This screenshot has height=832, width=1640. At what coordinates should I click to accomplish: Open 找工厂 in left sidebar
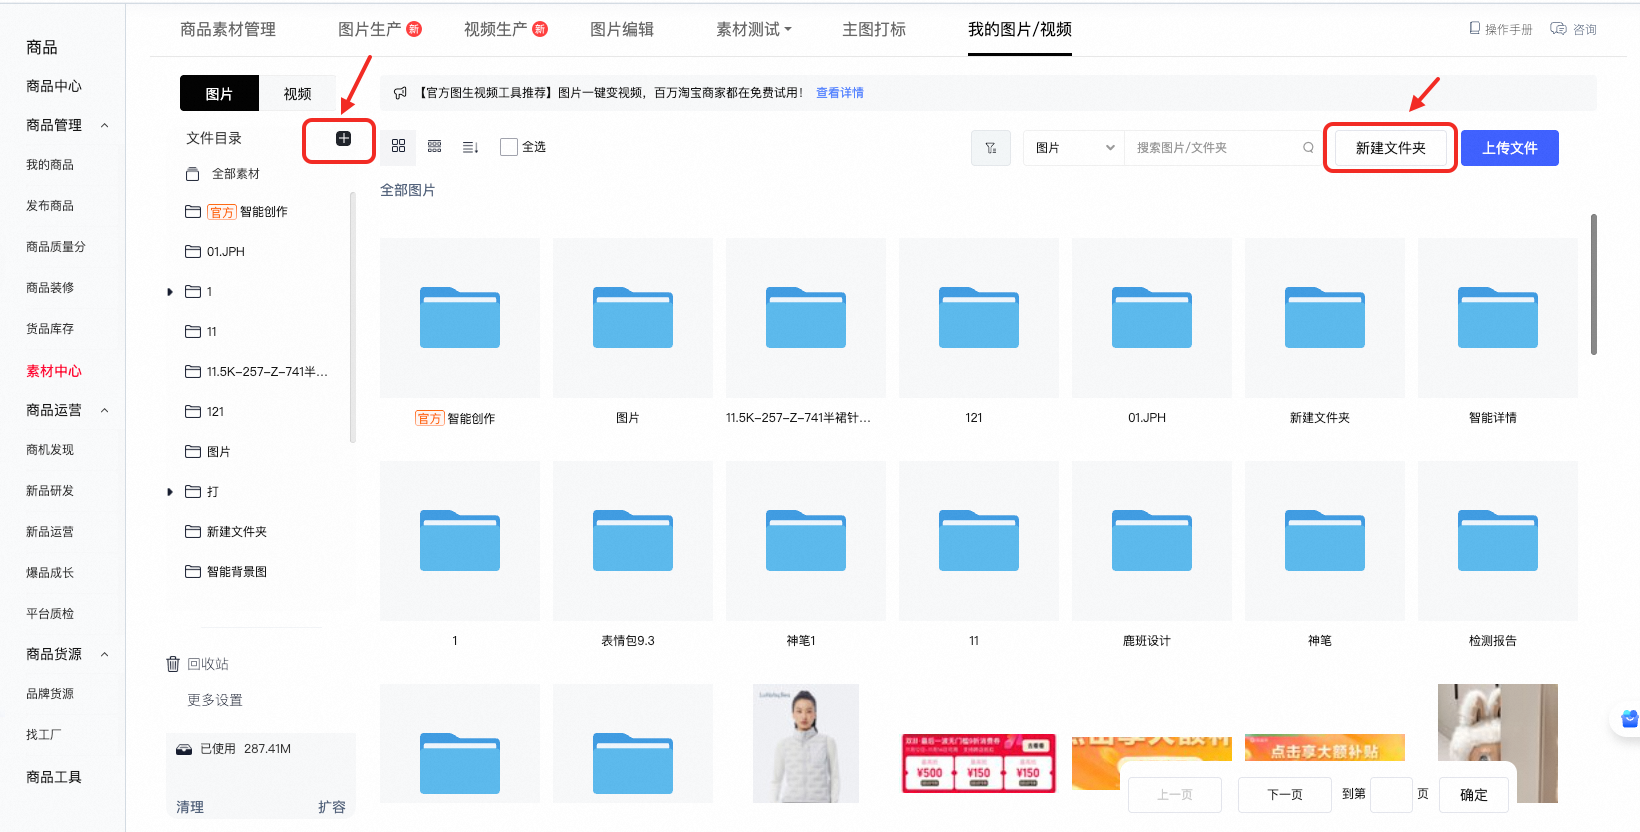click(44, 735)
